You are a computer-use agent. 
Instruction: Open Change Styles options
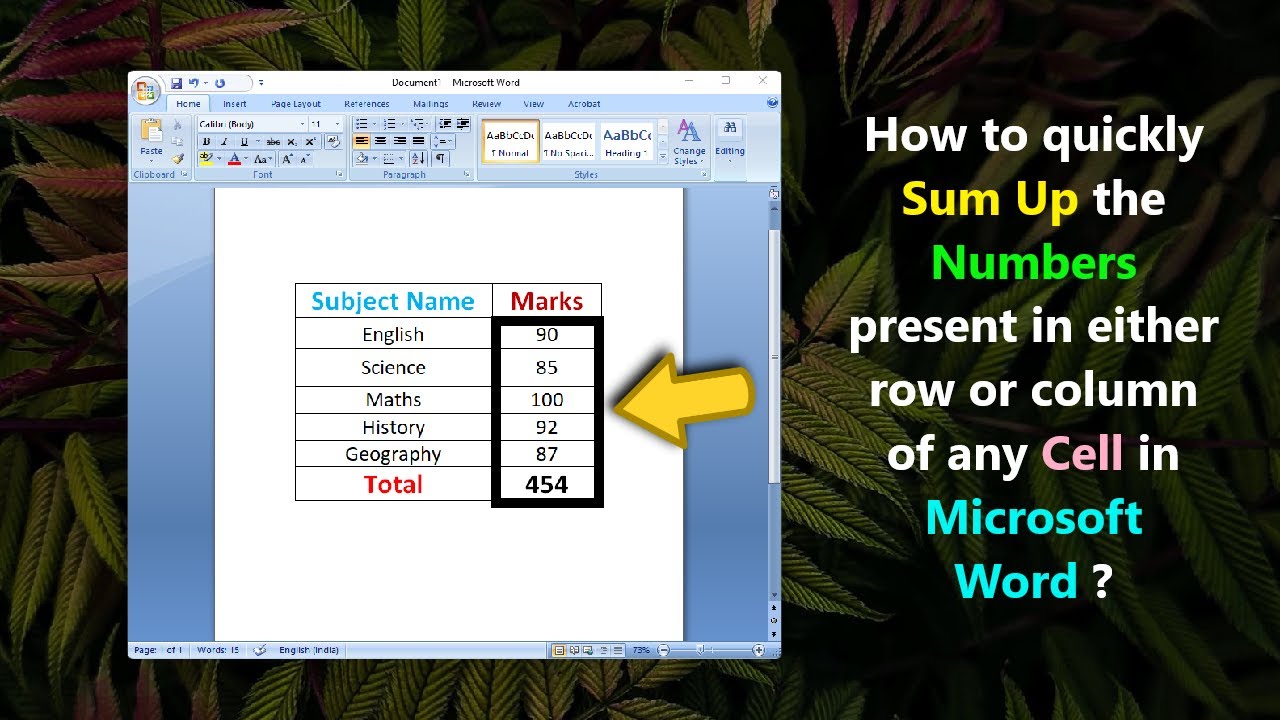tap(689, 142)
